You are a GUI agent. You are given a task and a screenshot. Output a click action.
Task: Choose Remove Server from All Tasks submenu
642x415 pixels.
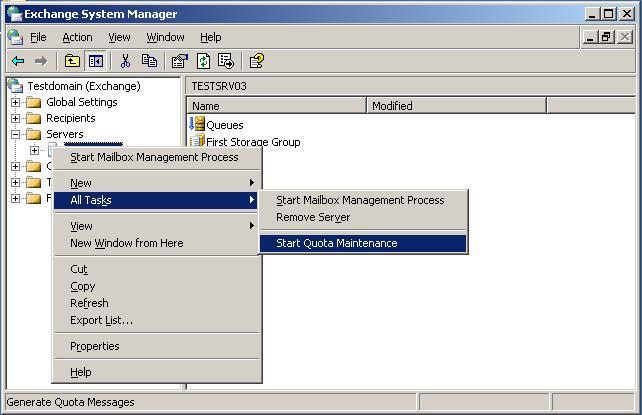[312, 217]
